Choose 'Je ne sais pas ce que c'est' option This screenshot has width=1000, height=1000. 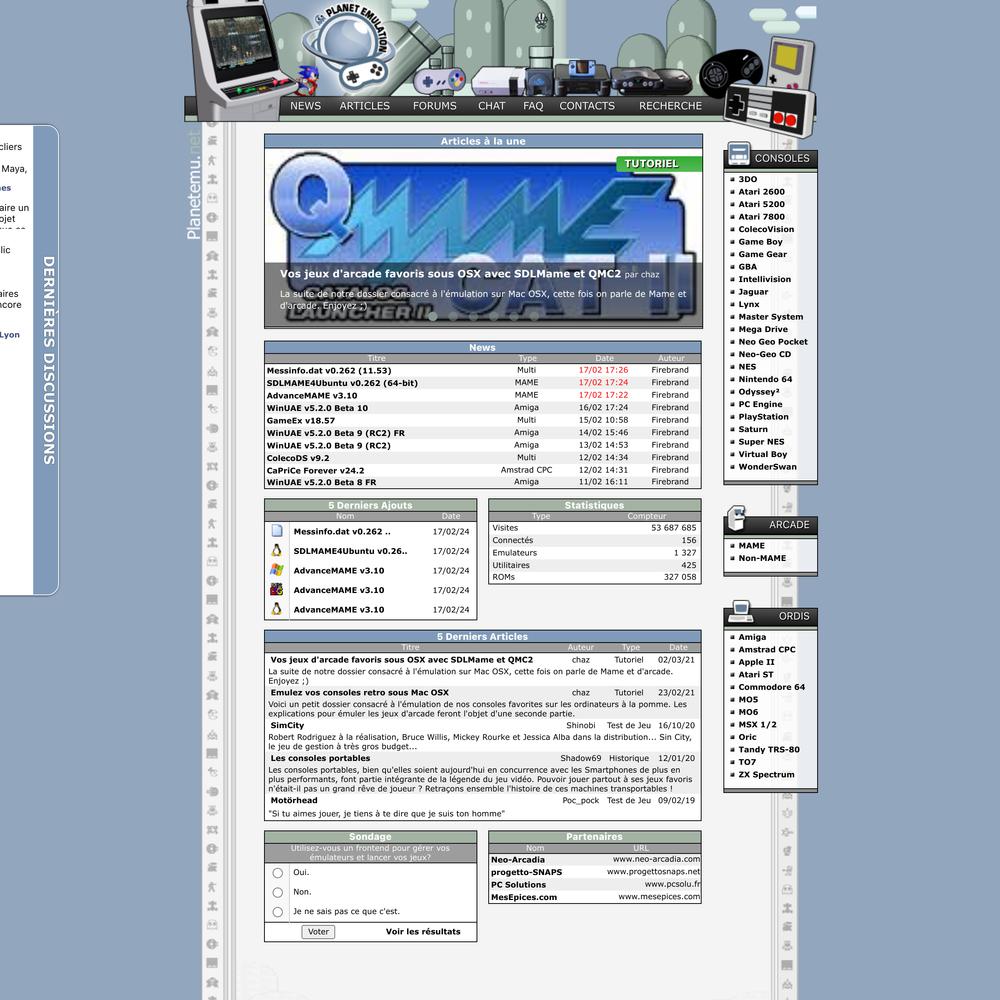point(277,912)
